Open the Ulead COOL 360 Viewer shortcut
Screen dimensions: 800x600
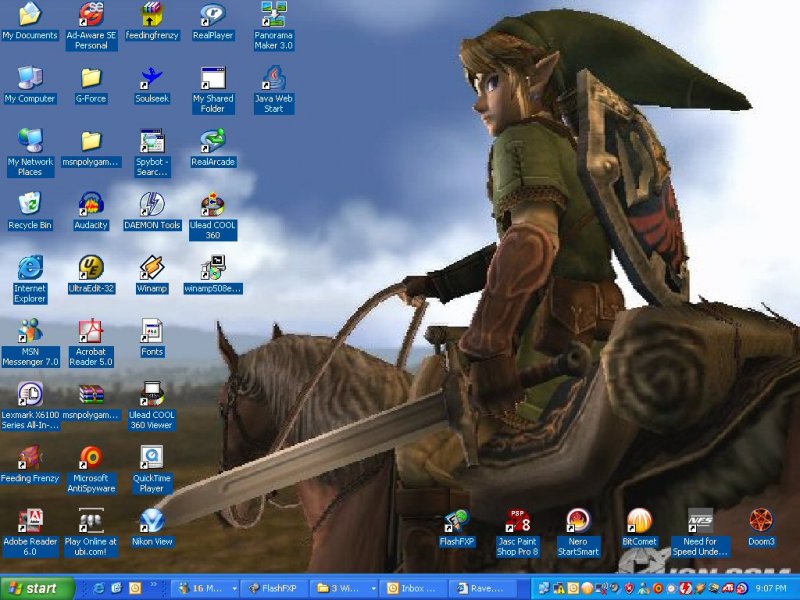pos(152,405)
